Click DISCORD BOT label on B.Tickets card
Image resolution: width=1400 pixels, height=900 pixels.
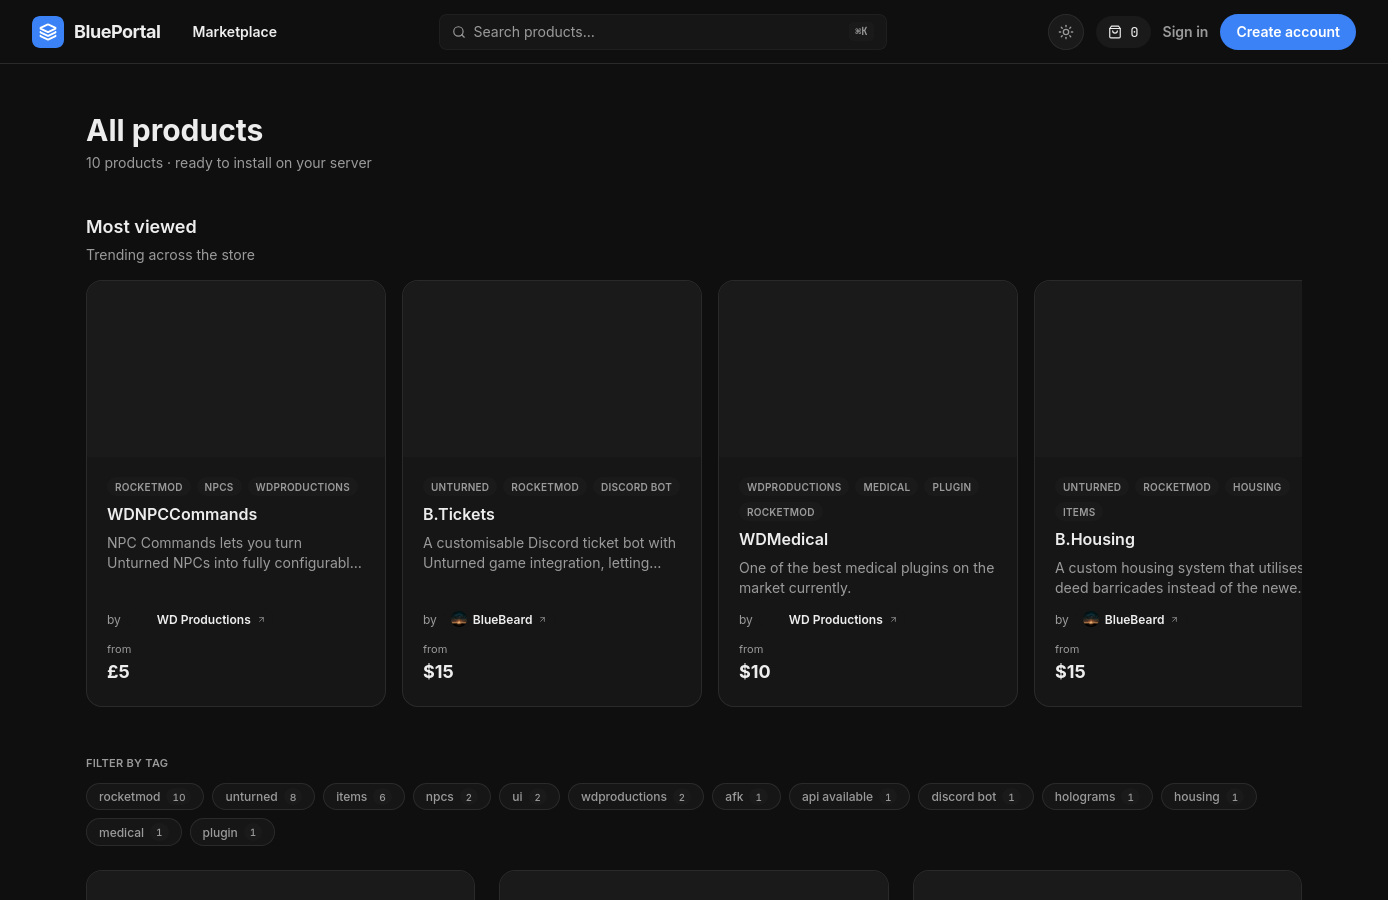click(636, 487)
